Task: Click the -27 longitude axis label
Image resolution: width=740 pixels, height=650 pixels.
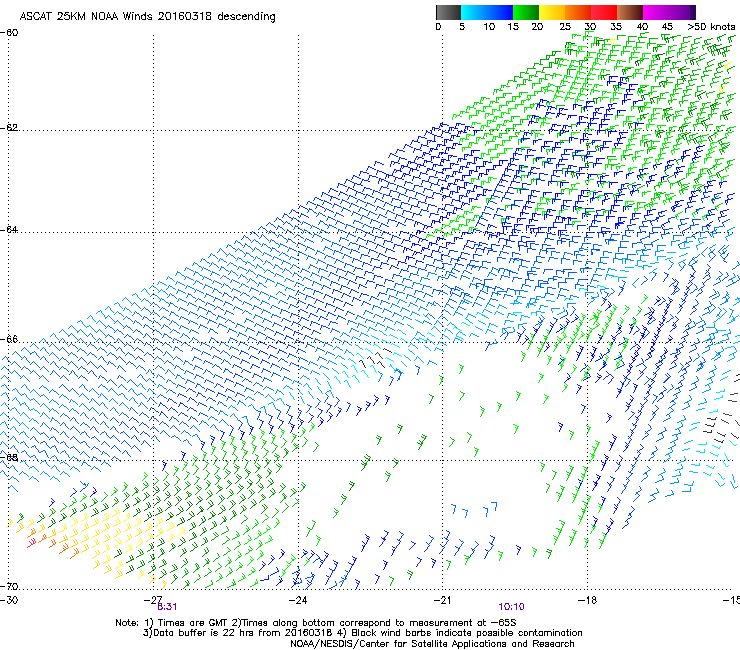Action: (153, 600)
